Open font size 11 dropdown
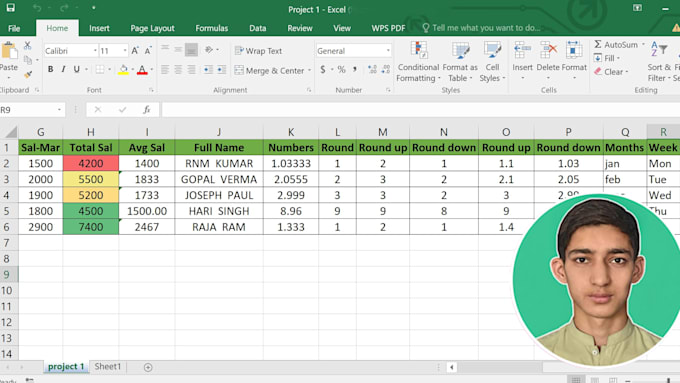The image size is (680, 383). [x=125, y=51]
